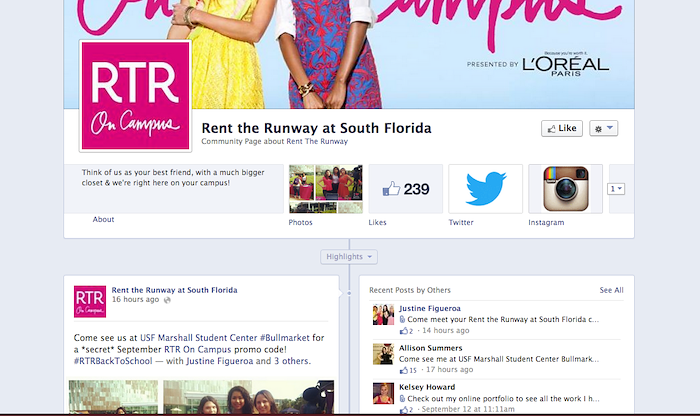
Task: Click the Recent Posts by Others heading
Action: [x=410, y=290]
